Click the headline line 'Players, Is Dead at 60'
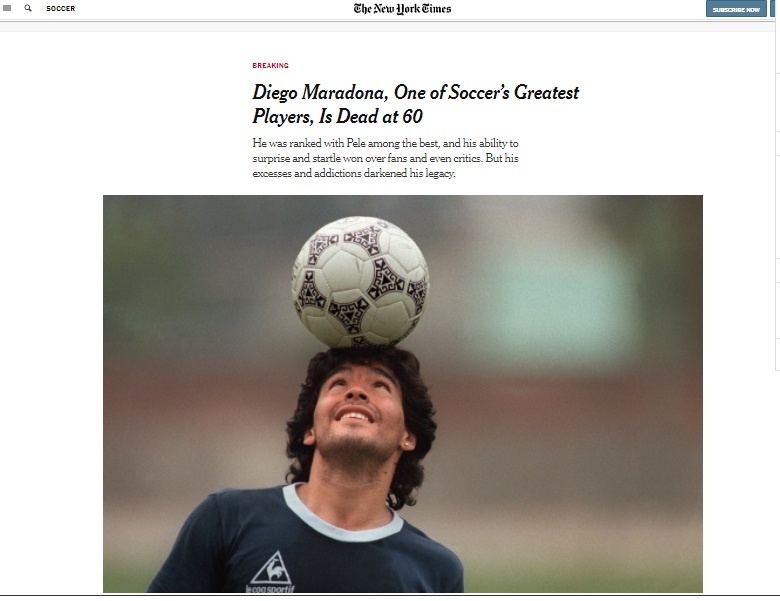This screenshot has height=601, width=780. pyautogui.click(x=337, y=116)
